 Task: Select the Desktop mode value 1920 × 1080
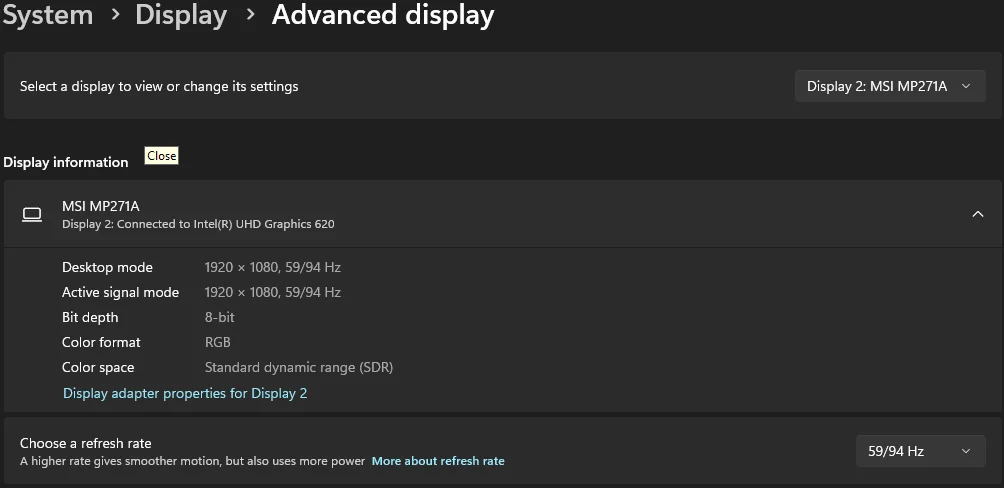coord(273,267)
